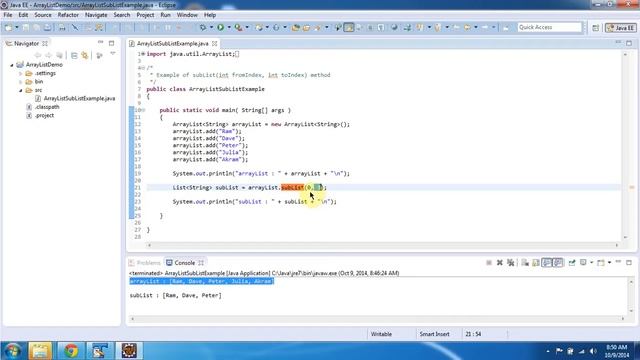Click the volume icon in system tray
640x360 pixels.
point(593,351)
